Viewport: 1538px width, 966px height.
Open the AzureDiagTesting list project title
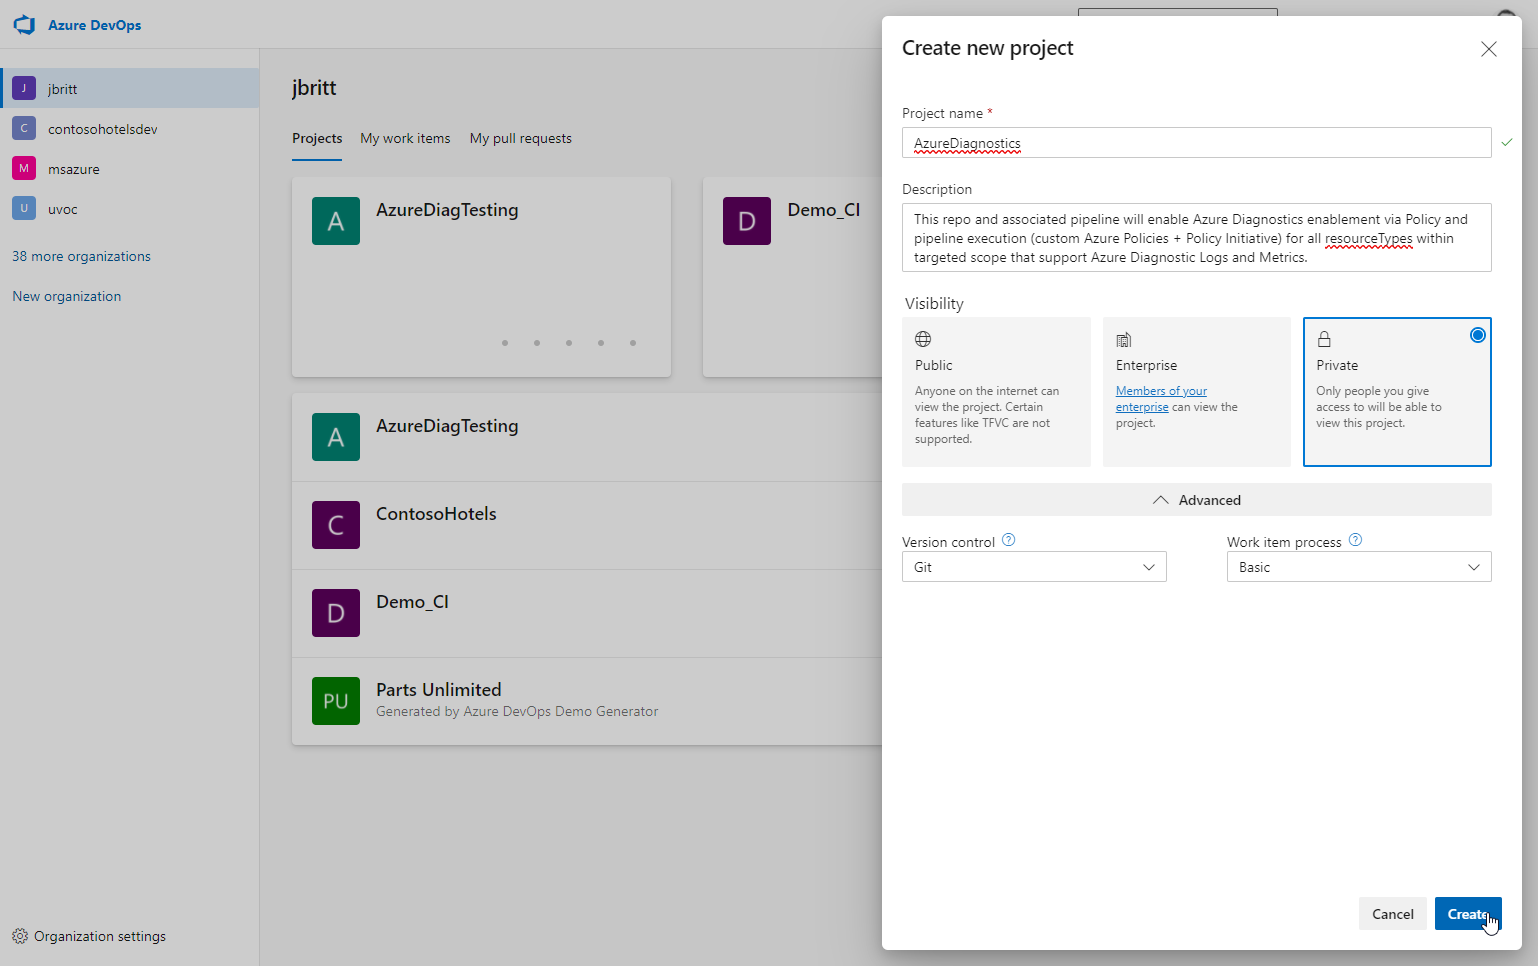447,426
